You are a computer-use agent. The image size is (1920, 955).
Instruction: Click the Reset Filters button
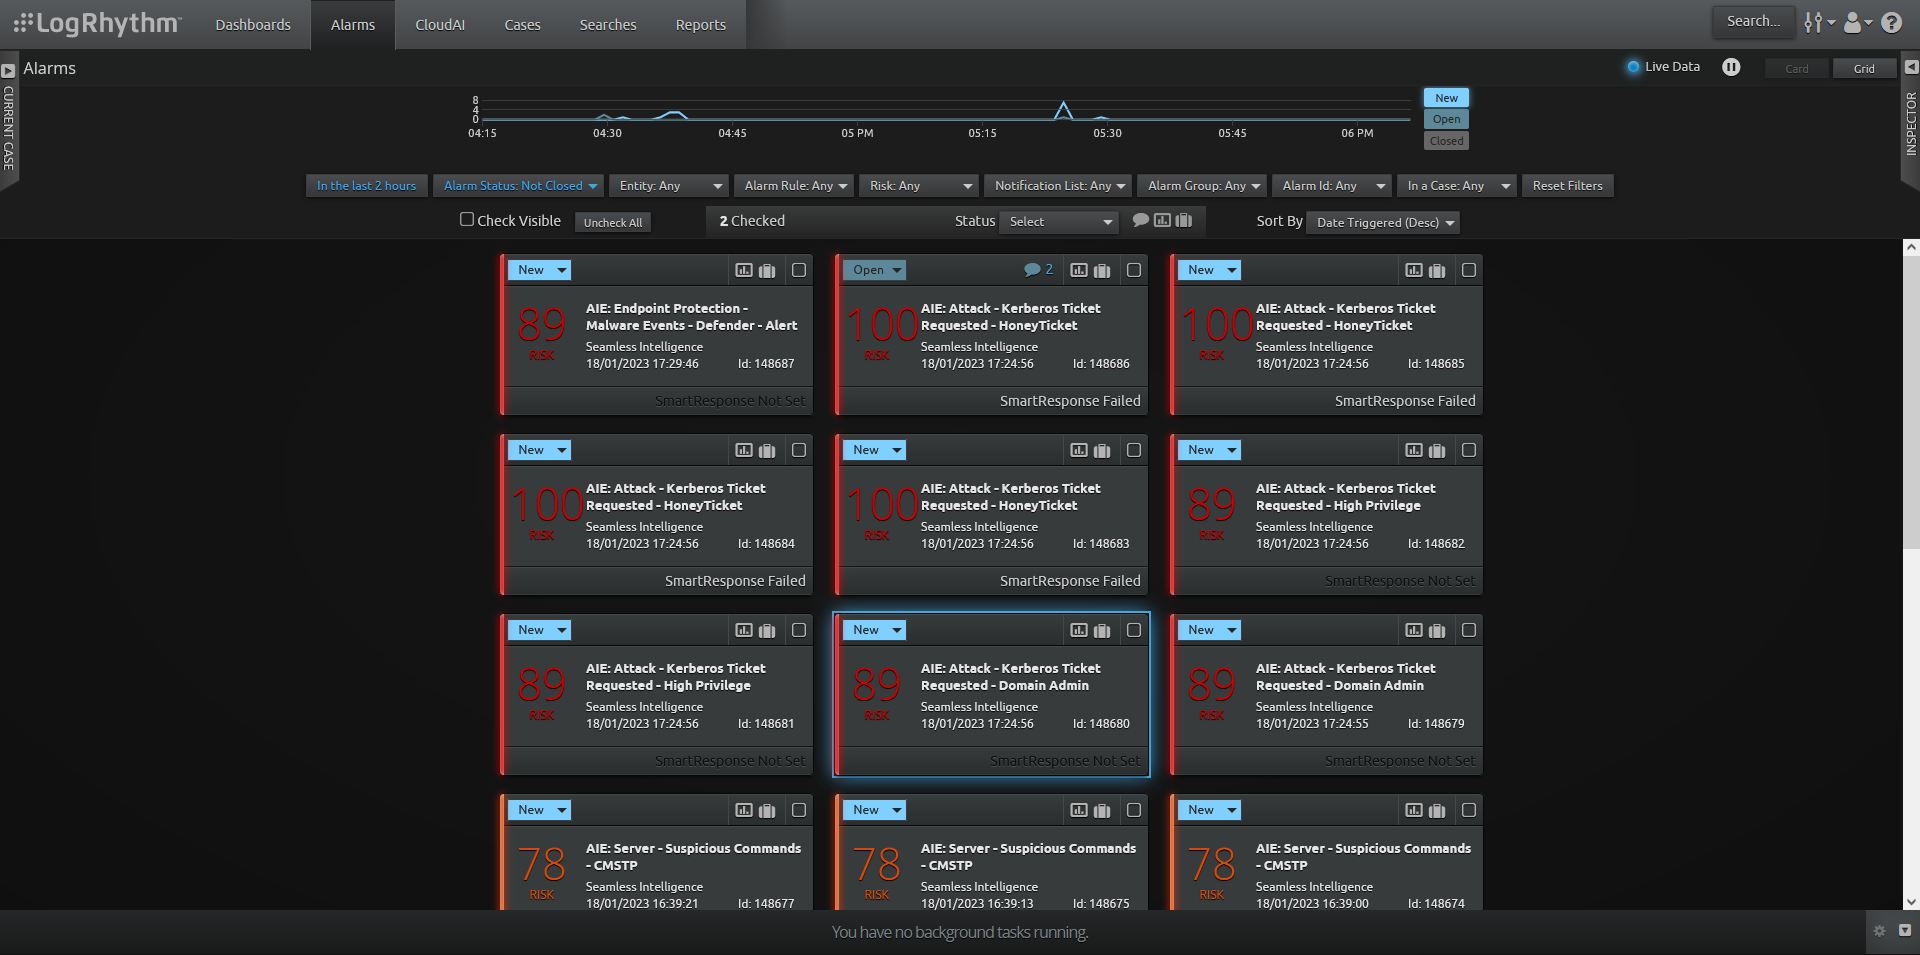pos(1567,185)
